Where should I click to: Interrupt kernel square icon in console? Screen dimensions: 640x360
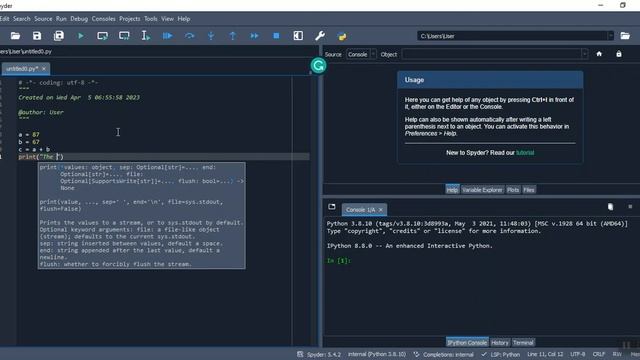point(630,207)
